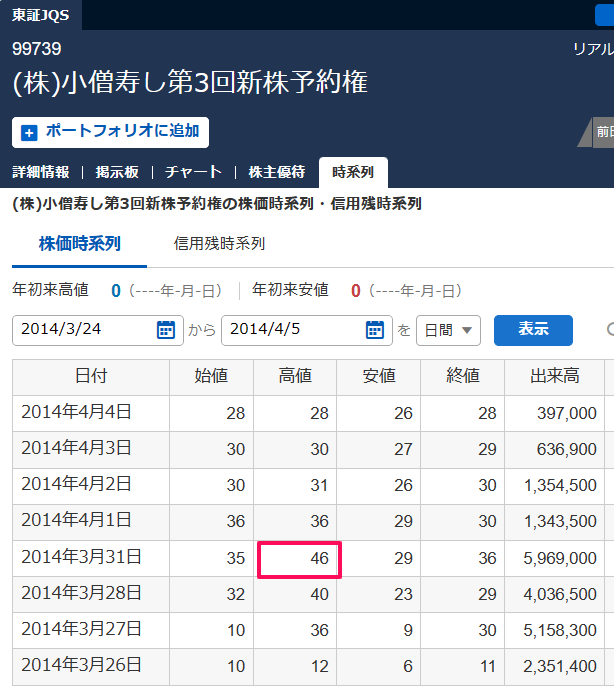This screenshot has width=614, height=697.
Task: Click the 東証JQS market label
Action: (x=40, y=14)
